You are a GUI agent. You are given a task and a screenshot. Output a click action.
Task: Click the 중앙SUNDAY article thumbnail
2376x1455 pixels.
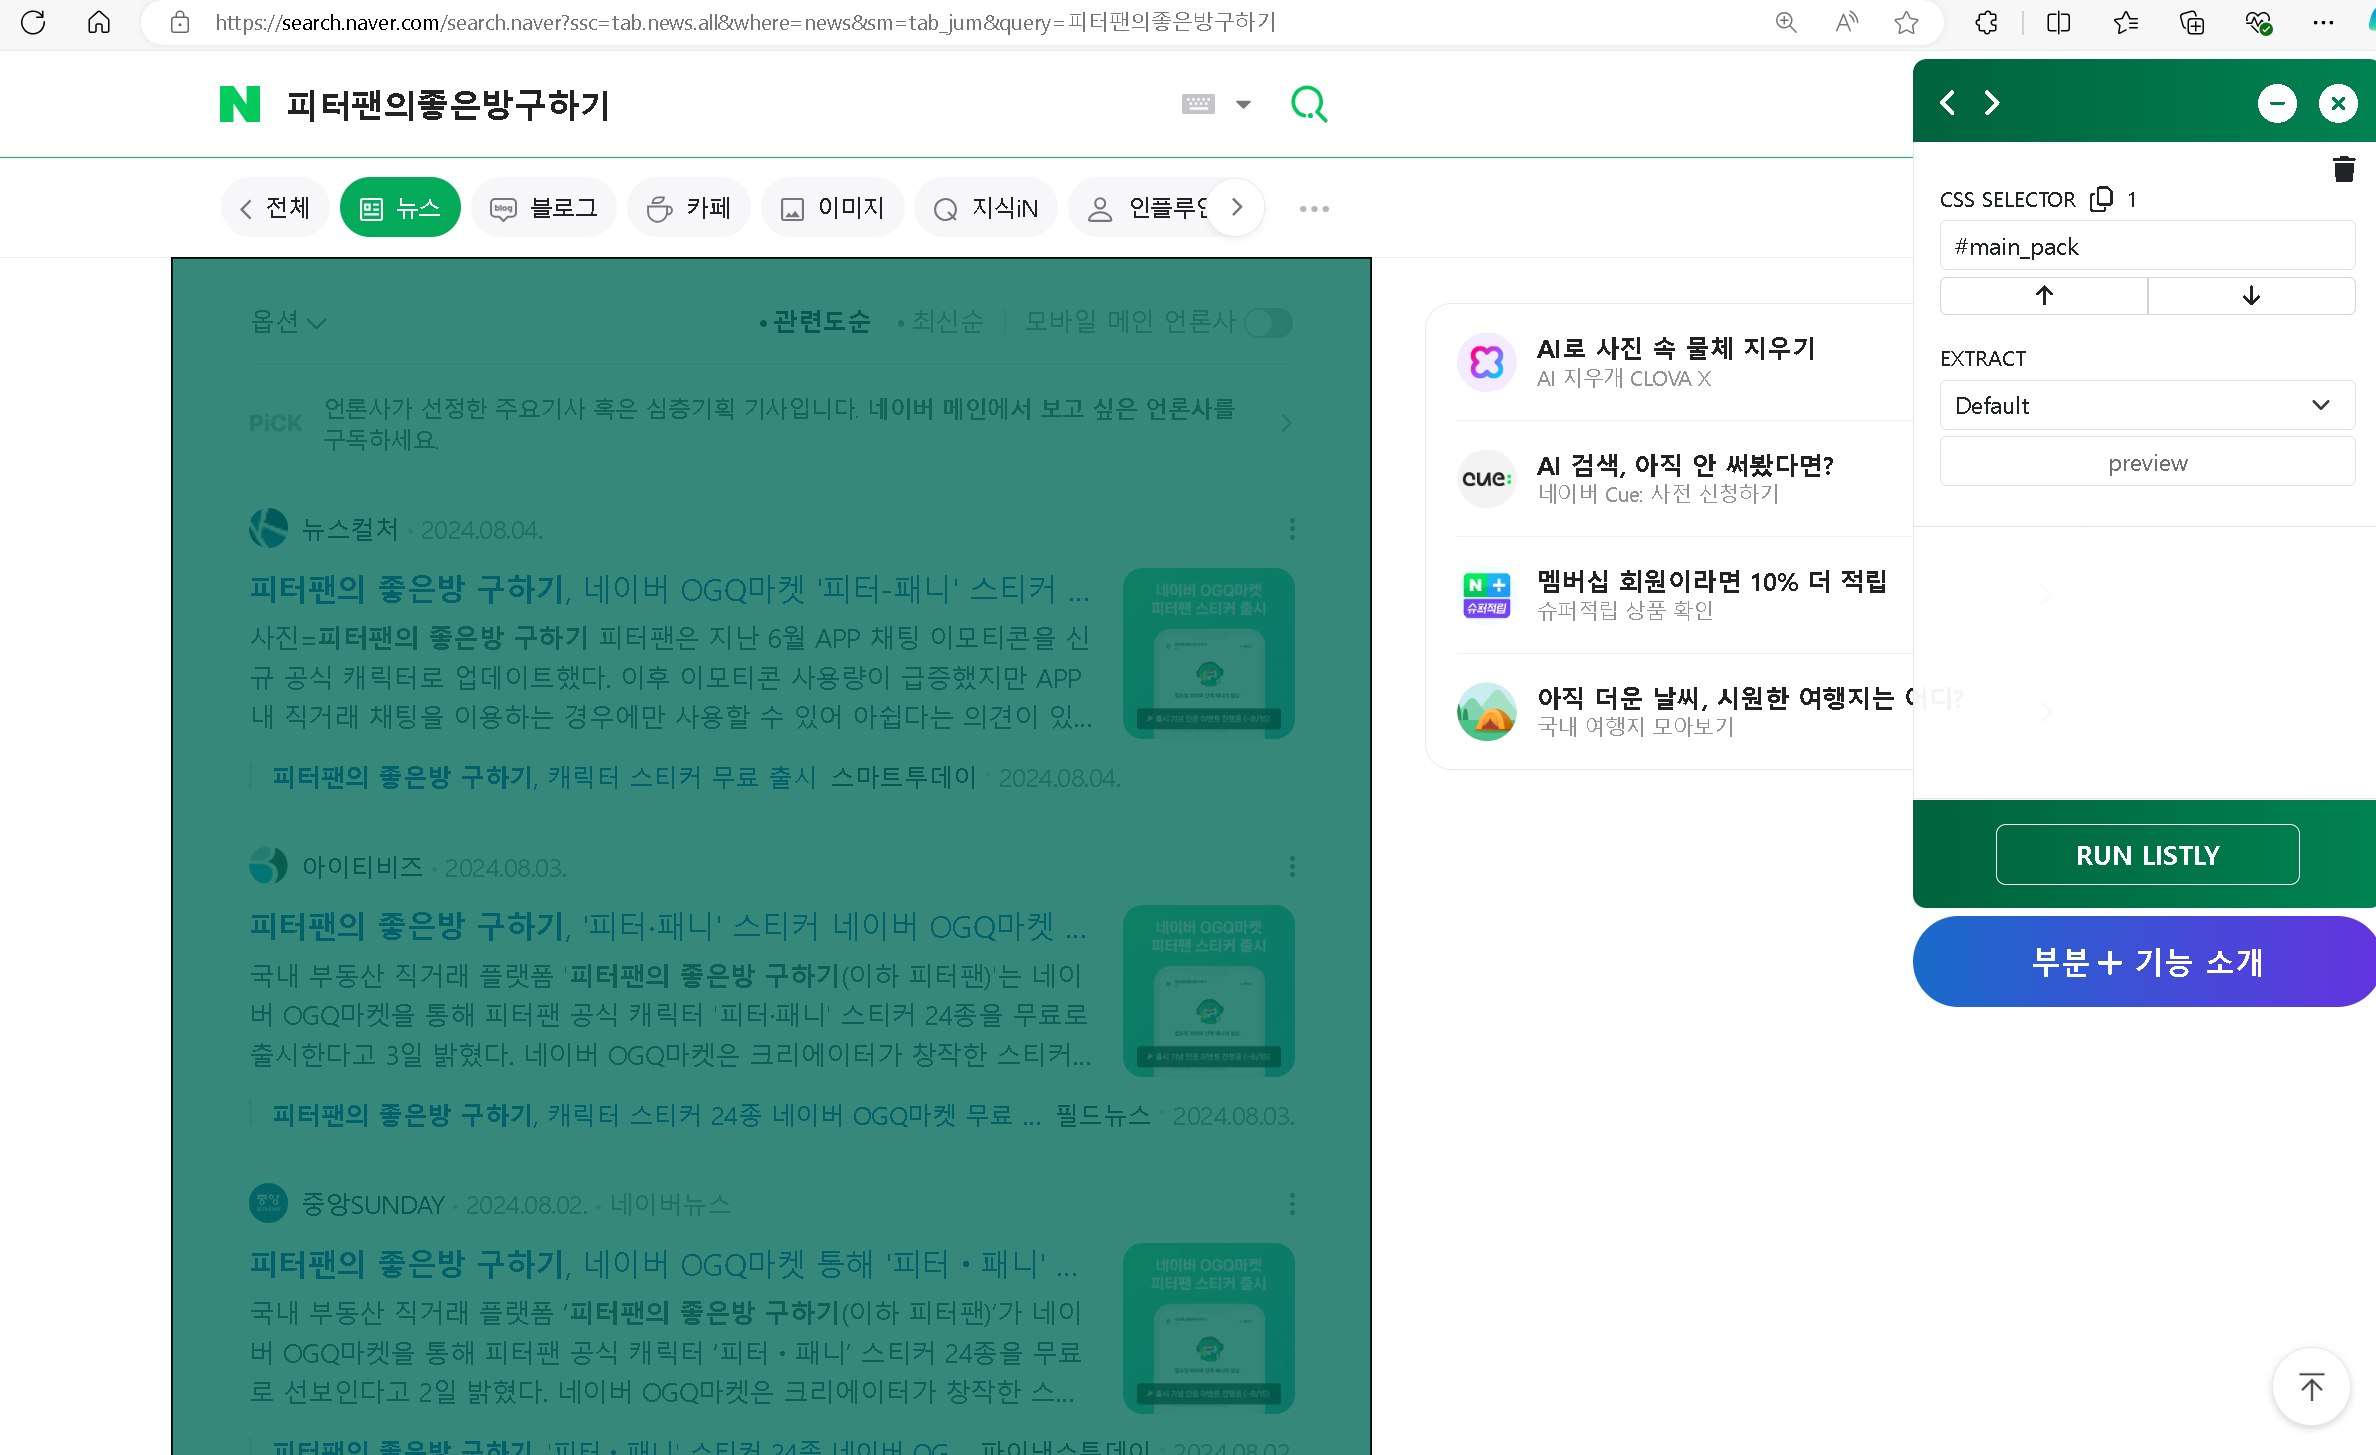[1209, 1328]
